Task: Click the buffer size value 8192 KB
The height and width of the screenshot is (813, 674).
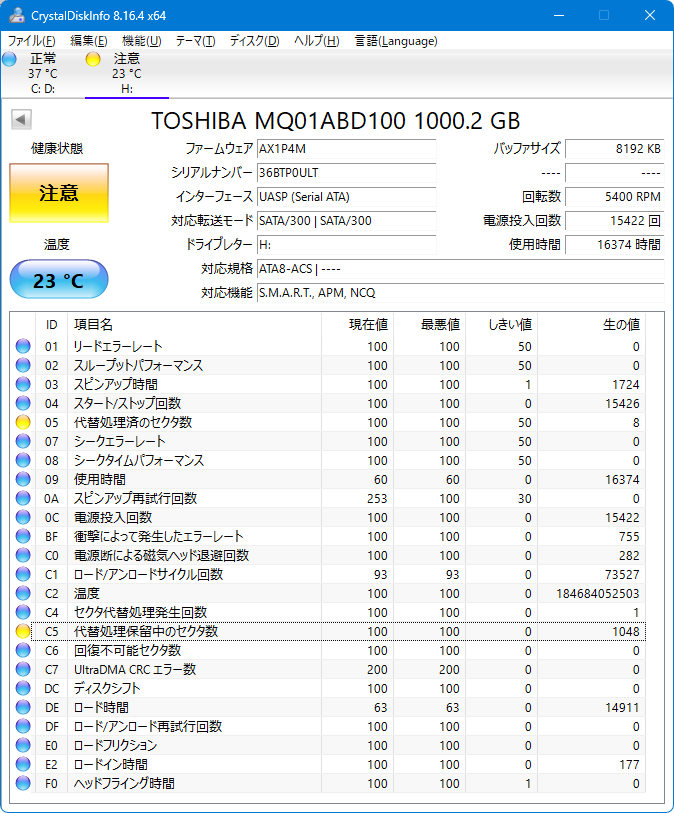Action: pyautogui.click(x=614, y=149)
